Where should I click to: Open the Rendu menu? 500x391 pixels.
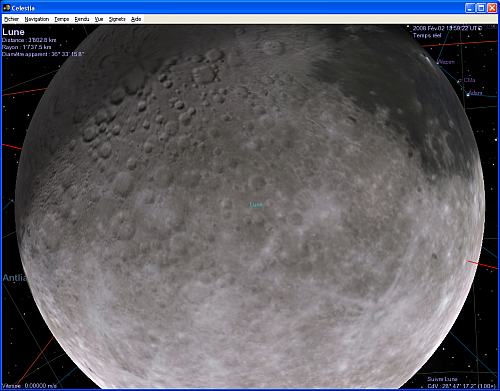[x=82, y=19]
